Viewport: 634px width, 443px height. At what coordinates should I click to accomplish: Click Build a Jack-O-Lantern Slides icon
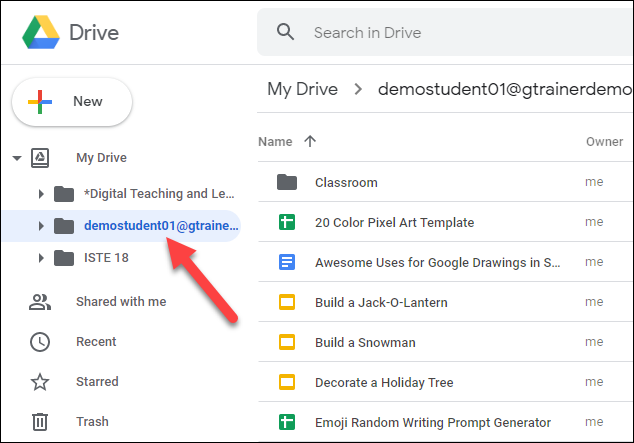point(287,302)
